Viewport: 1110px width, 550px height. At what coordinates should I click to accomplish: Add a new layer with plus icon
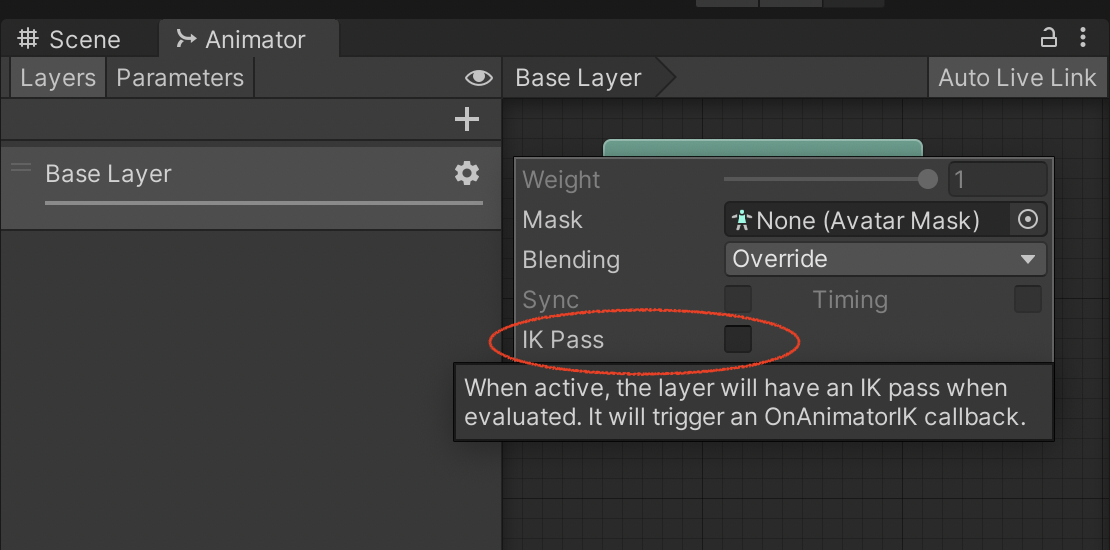tap(467, 120)
